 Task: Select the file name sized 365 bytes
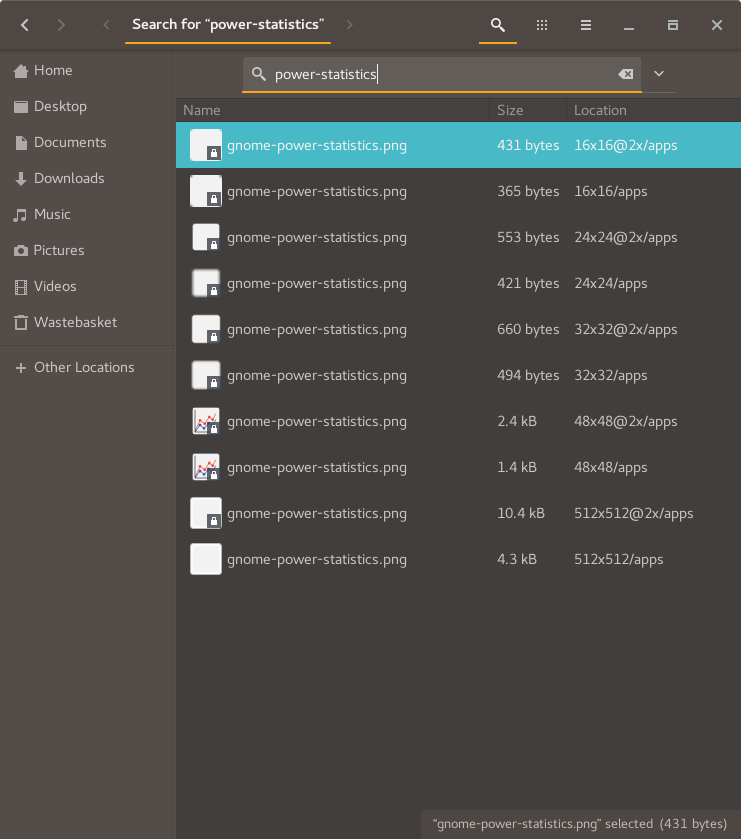[x=317, y=192]
